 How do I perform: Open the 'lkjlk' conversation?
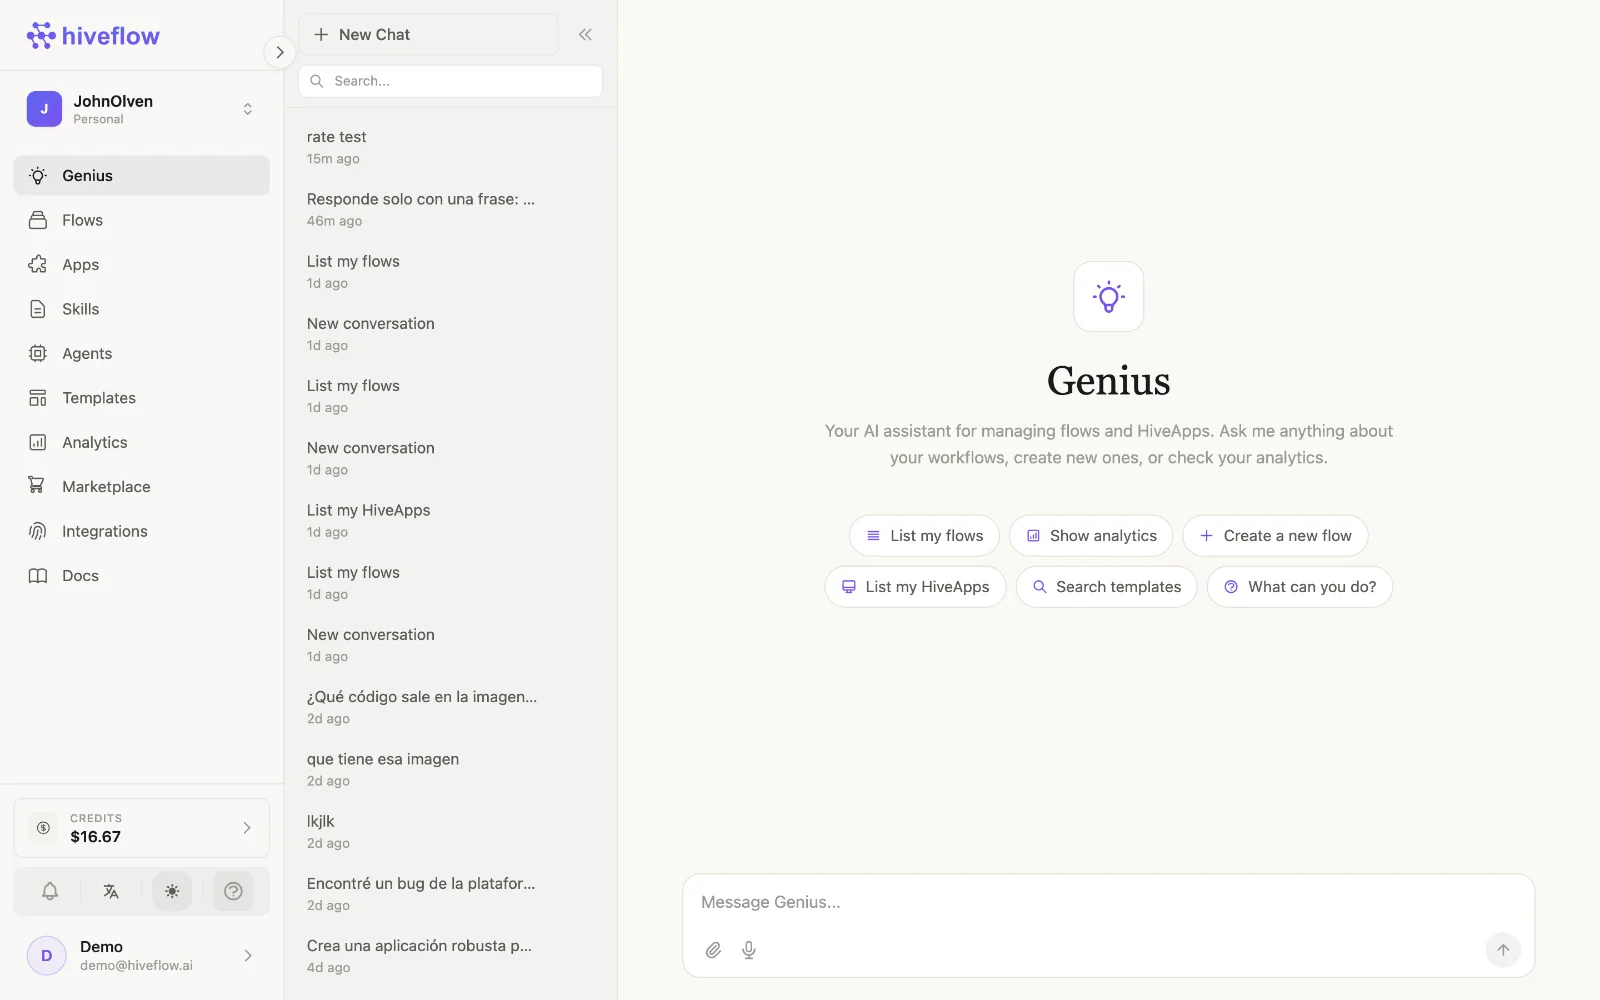point(450,831)
